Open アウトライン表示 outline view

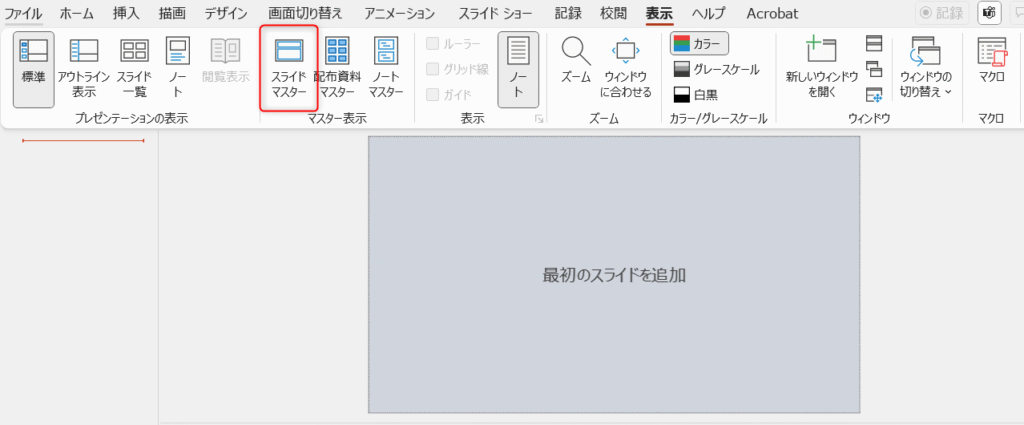[x=84, y=69]
